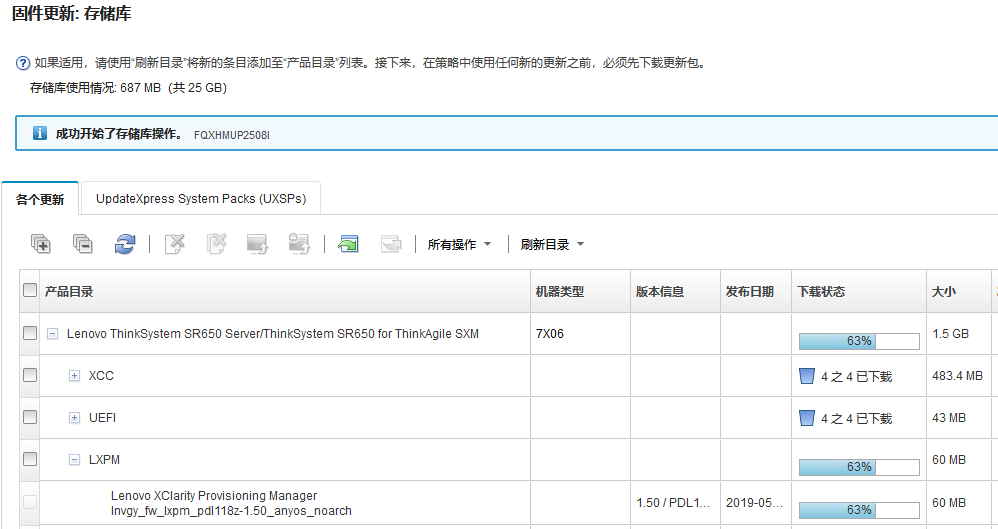Check the Lenovo XClarity Provisioning Manager row checkbox

point(30,502)
